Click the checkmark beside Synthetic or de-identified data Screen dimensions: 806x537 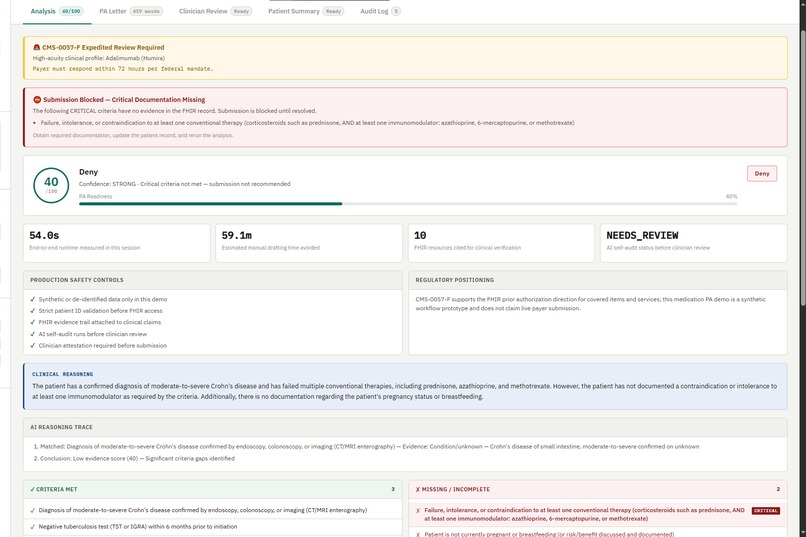(33, 299)
